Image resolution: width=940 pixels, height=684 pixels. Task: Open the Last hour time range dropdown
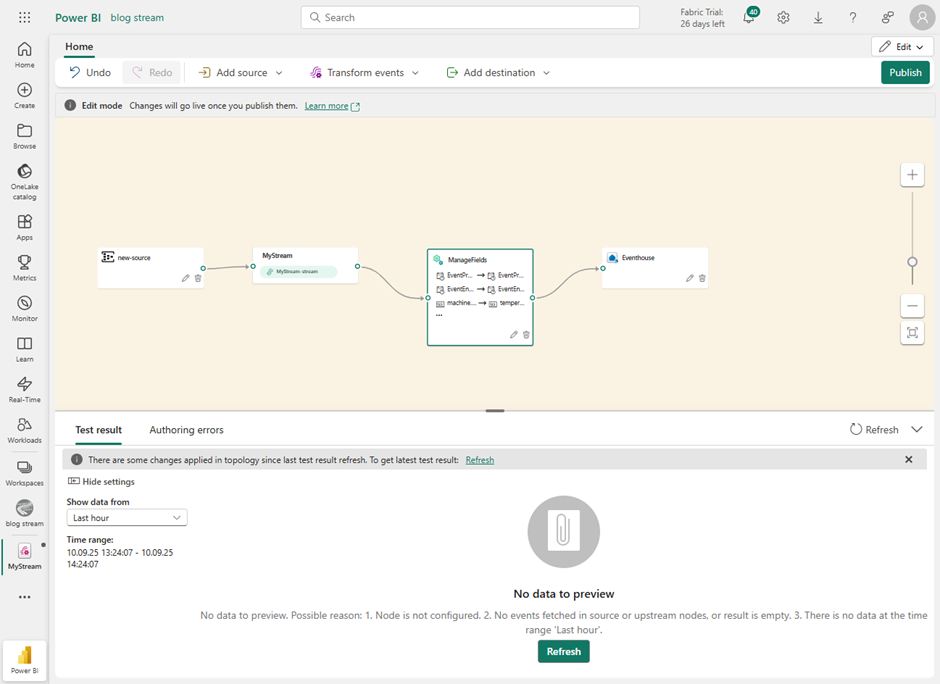tap(127, 518)
